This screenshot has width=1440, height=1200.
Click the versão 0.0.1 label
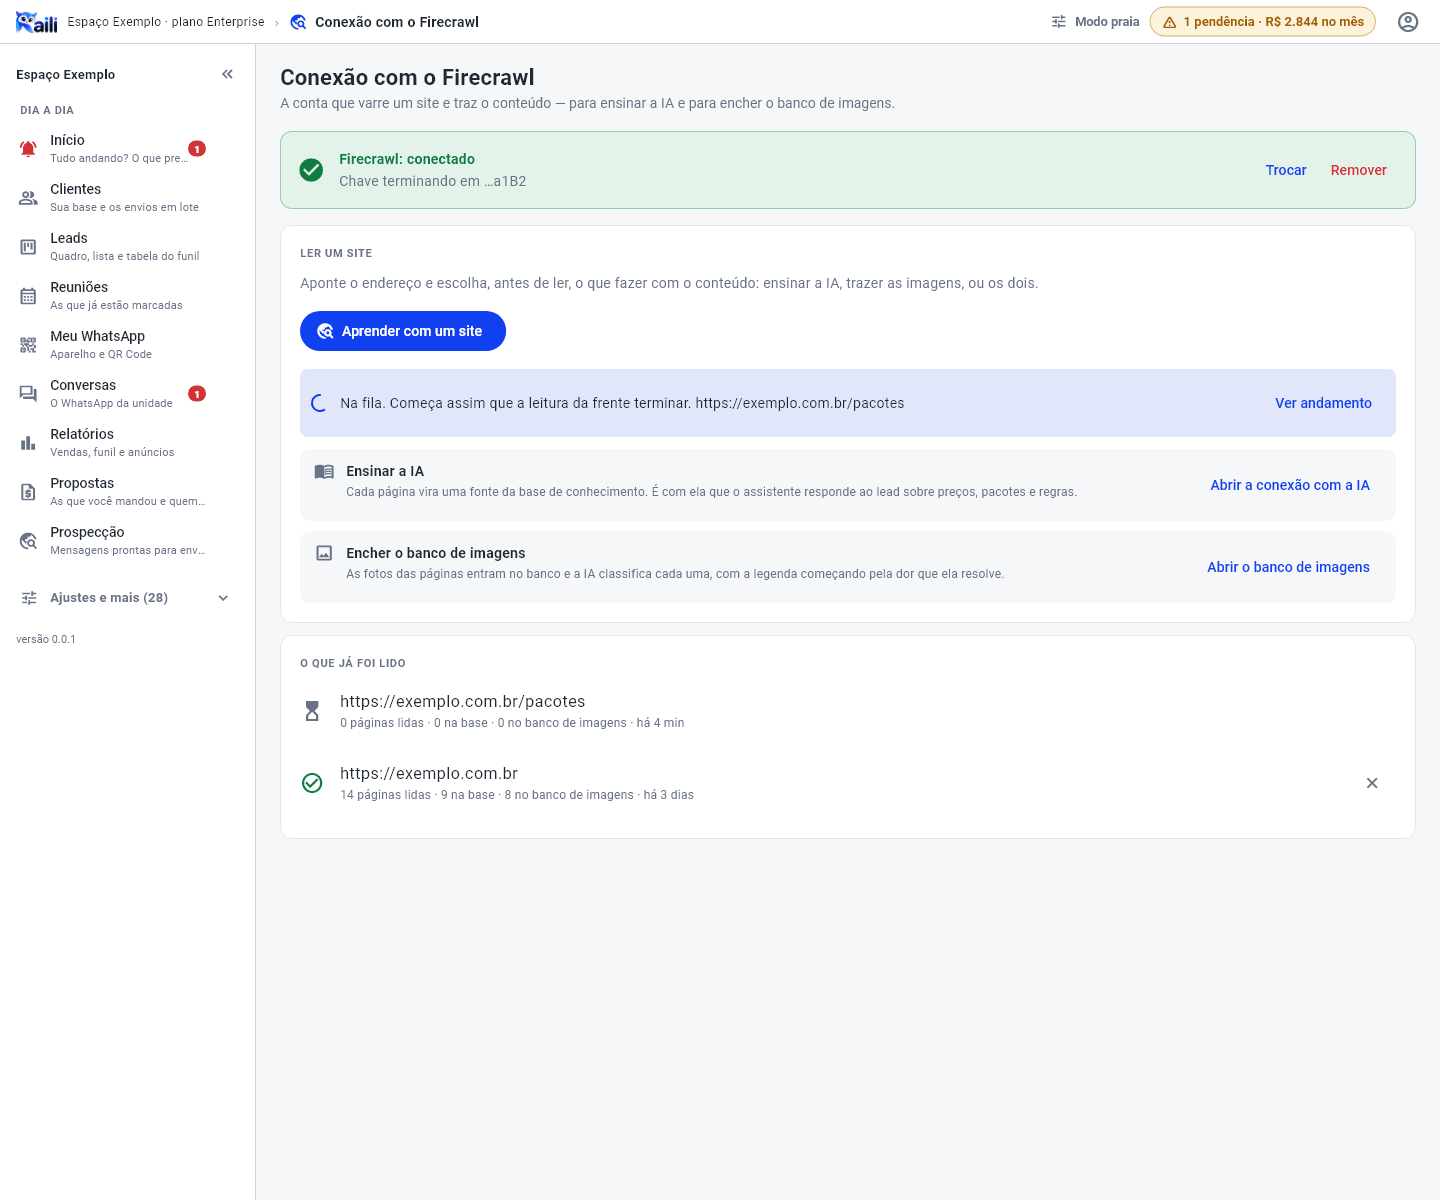click(x=46, y=639)
